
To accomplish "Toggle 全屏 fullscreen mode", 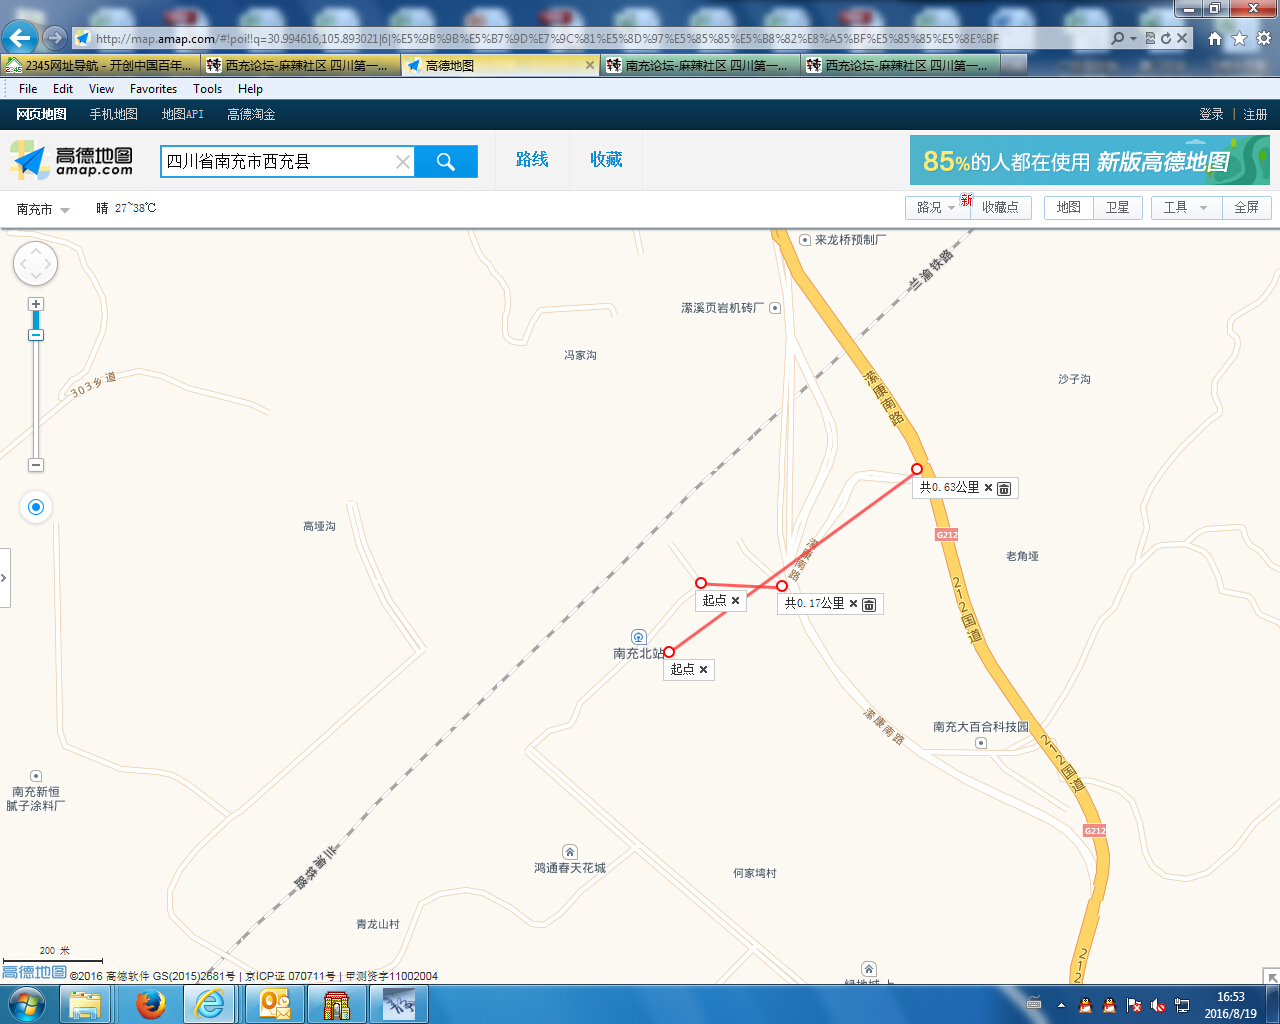I will tap(1246, 207).
